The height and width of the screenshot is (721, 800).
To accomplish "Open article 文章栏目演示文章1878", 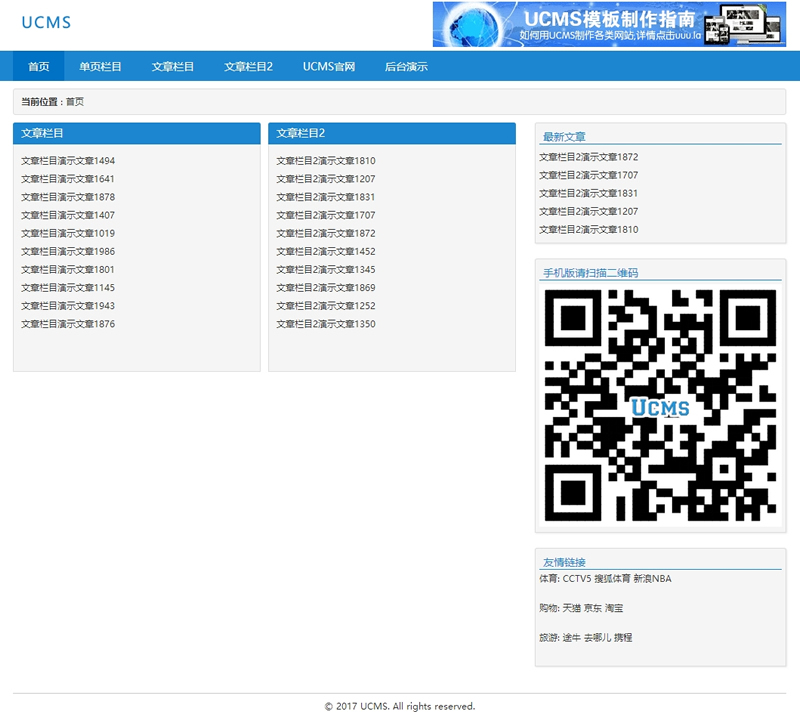I will [x=68, y=197].
